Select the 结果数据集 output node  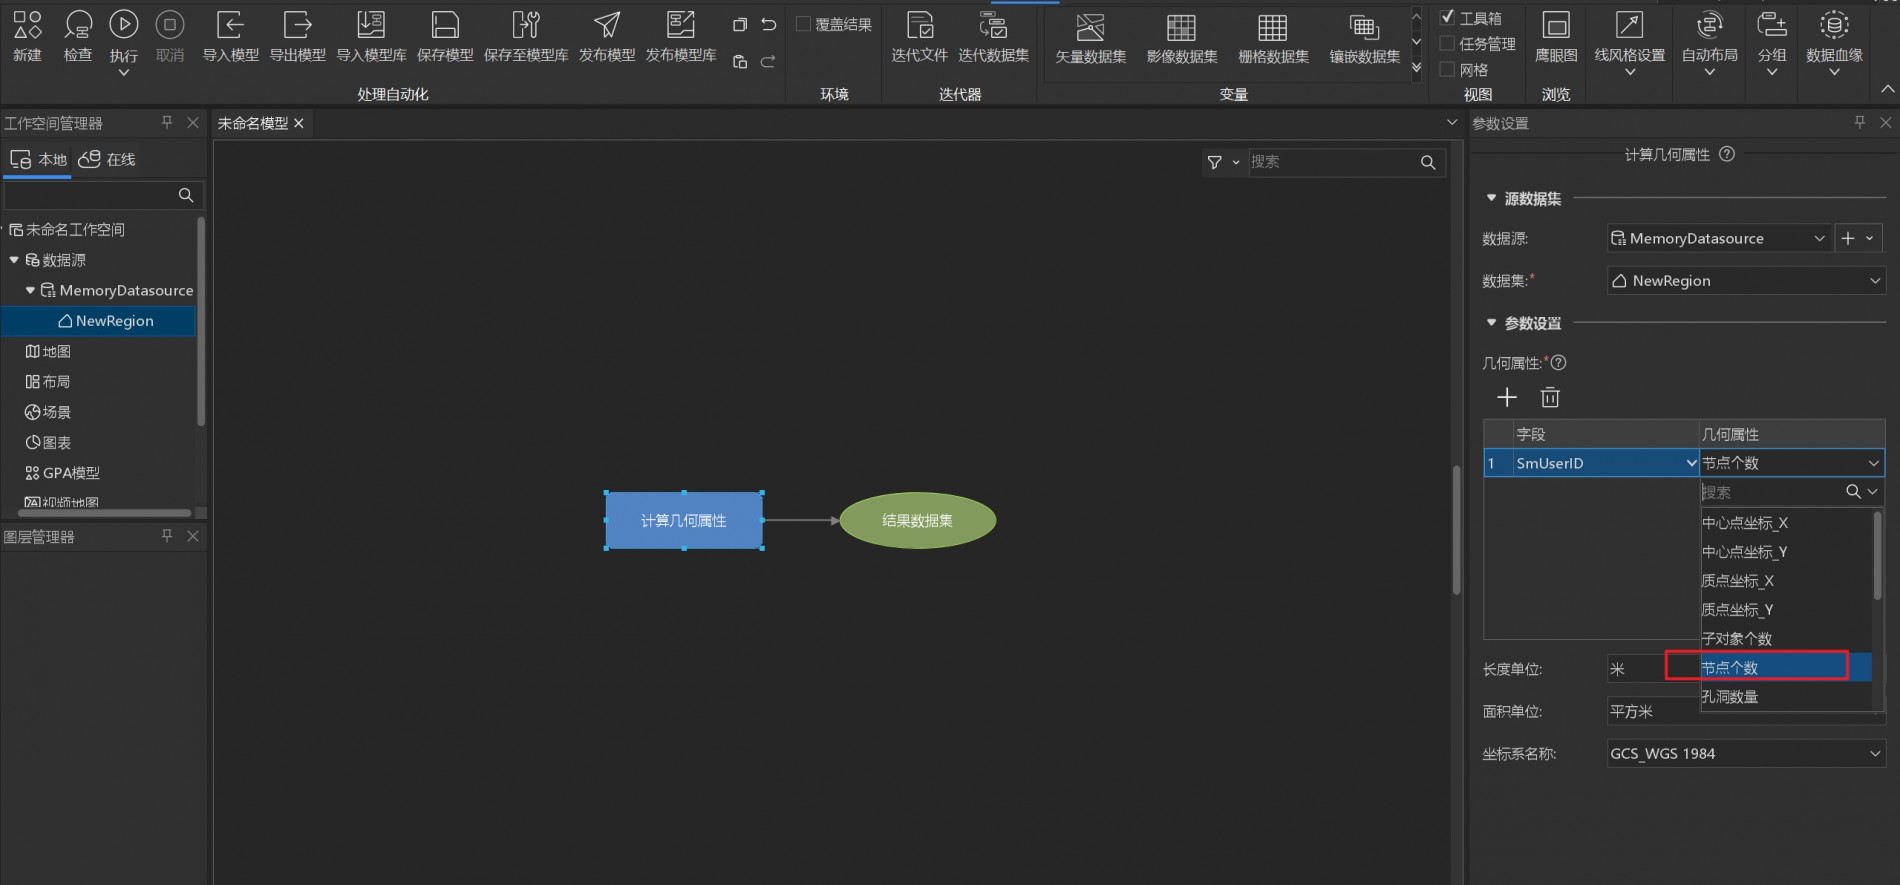pyautogui.click(x=918, y=520)
